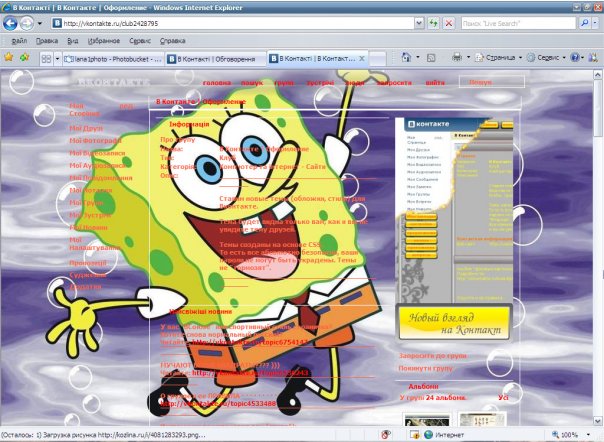Click the Print icon
The width and height of the screenshot is (604, 442).
pos(457,58)
